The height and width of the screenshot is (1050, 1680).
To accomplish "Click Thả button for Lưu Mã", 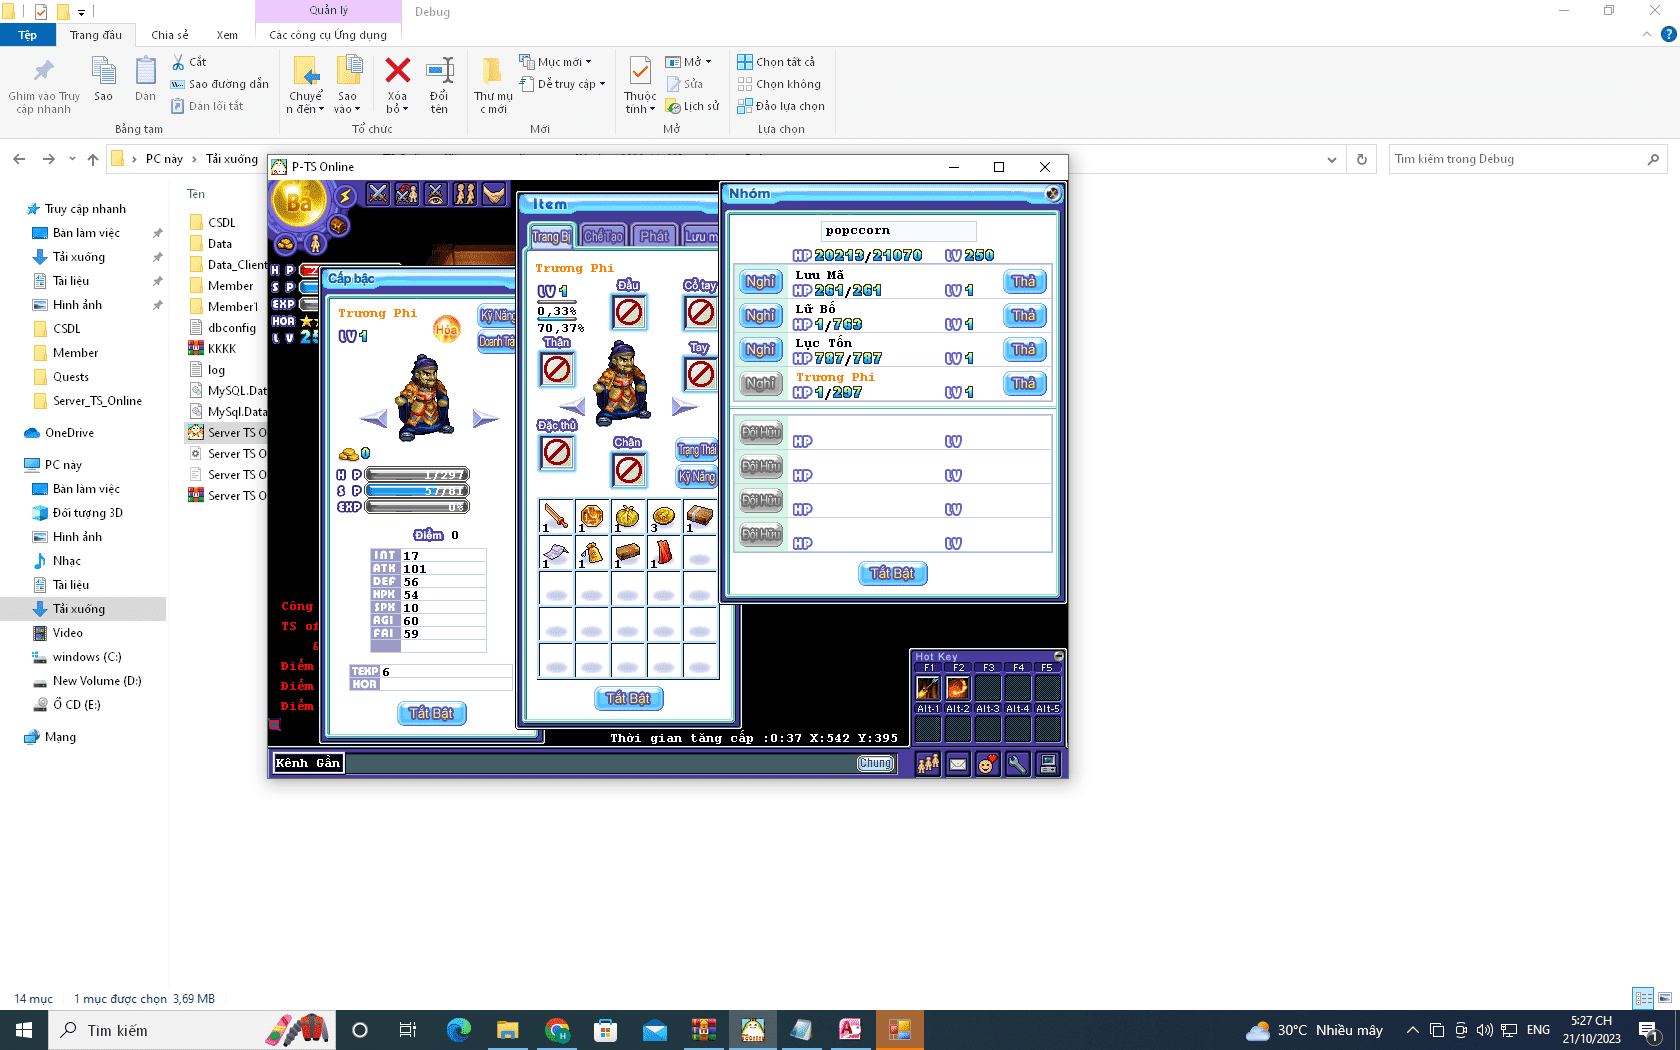I will [x=1024, y=282].
